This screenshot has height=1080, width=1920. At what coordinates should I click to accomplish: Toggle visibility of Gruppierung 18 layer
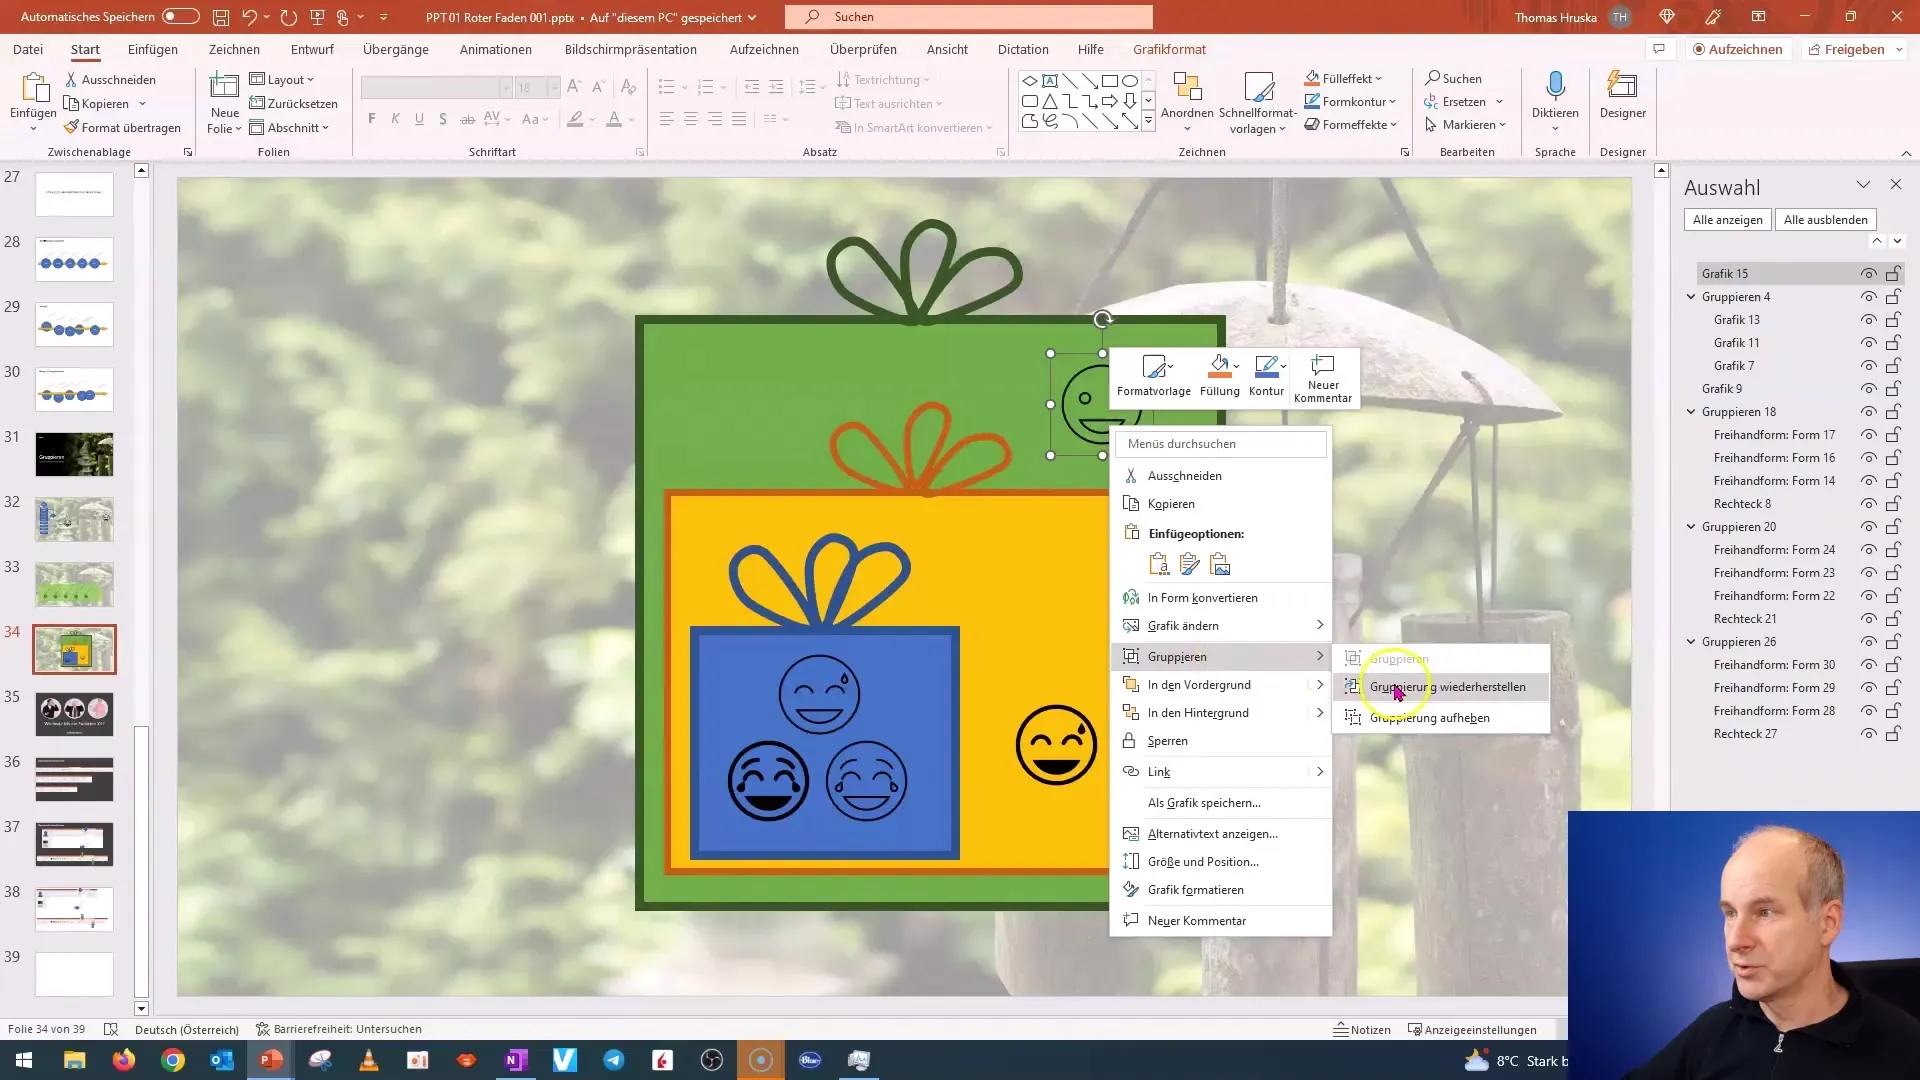(x=1869, y=411)
